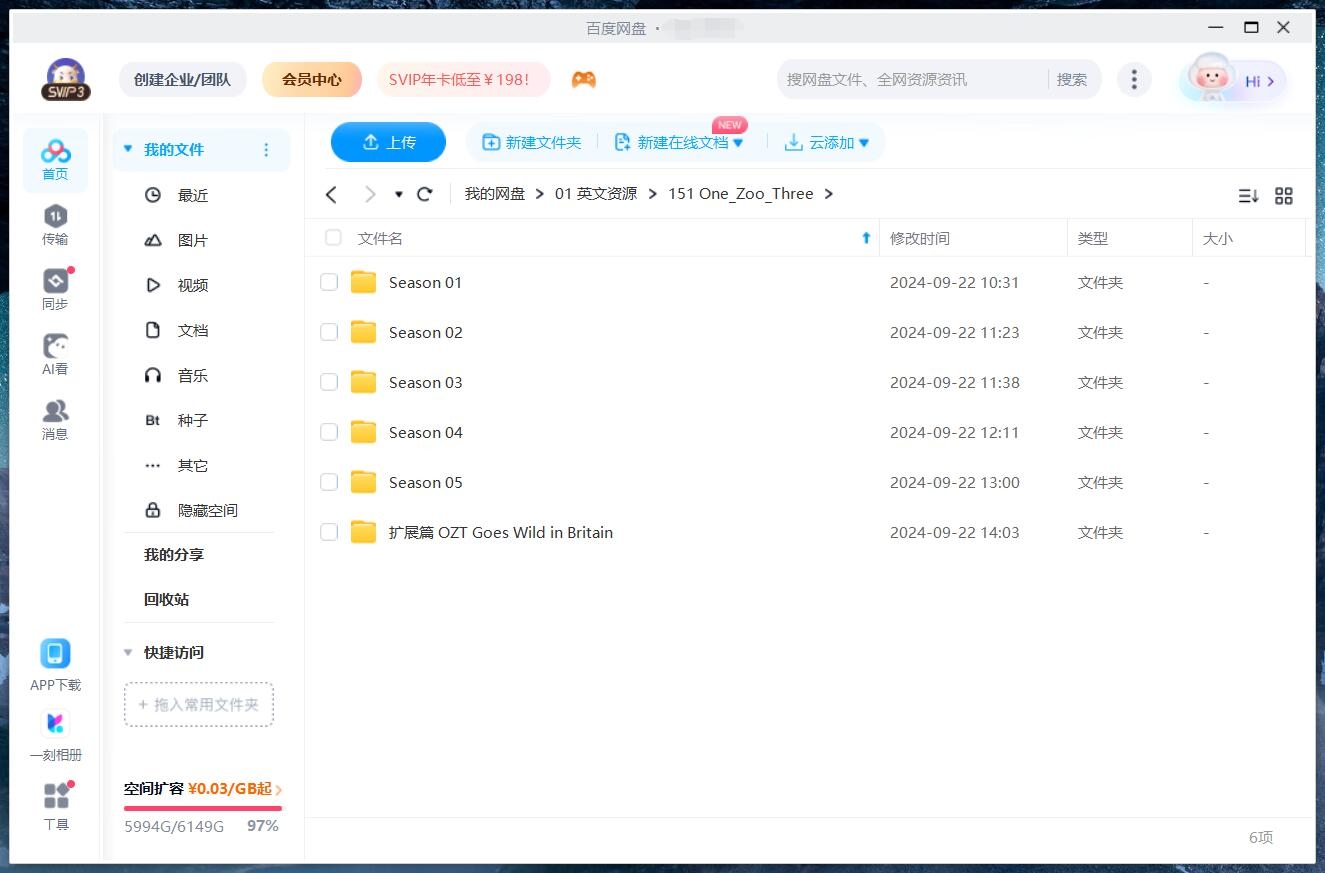The height and width of the screenshot is (873, 1325).
Task: Click the 图片 (Pictures) category icon
Action: pyautogui.click(x=152, y=240)
